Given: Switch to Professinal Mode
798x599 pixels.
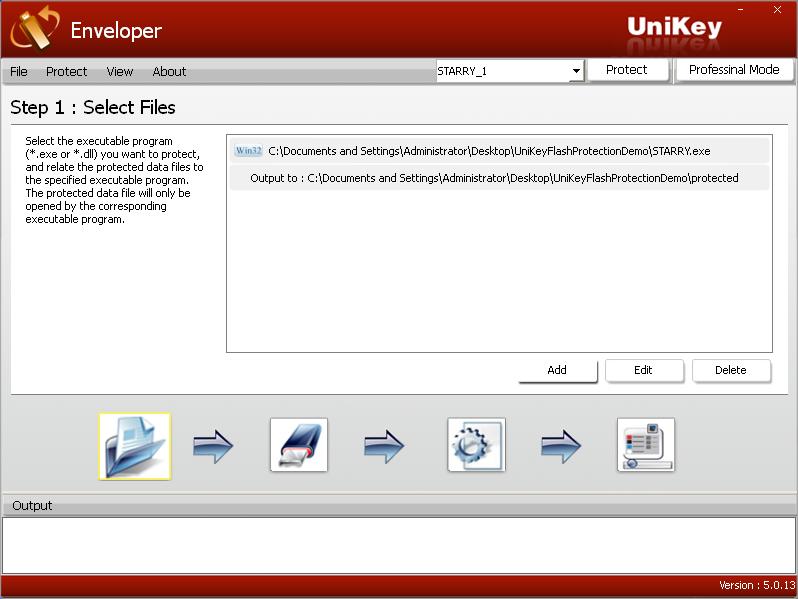Looking at the screenshot, I should [734, 70].
